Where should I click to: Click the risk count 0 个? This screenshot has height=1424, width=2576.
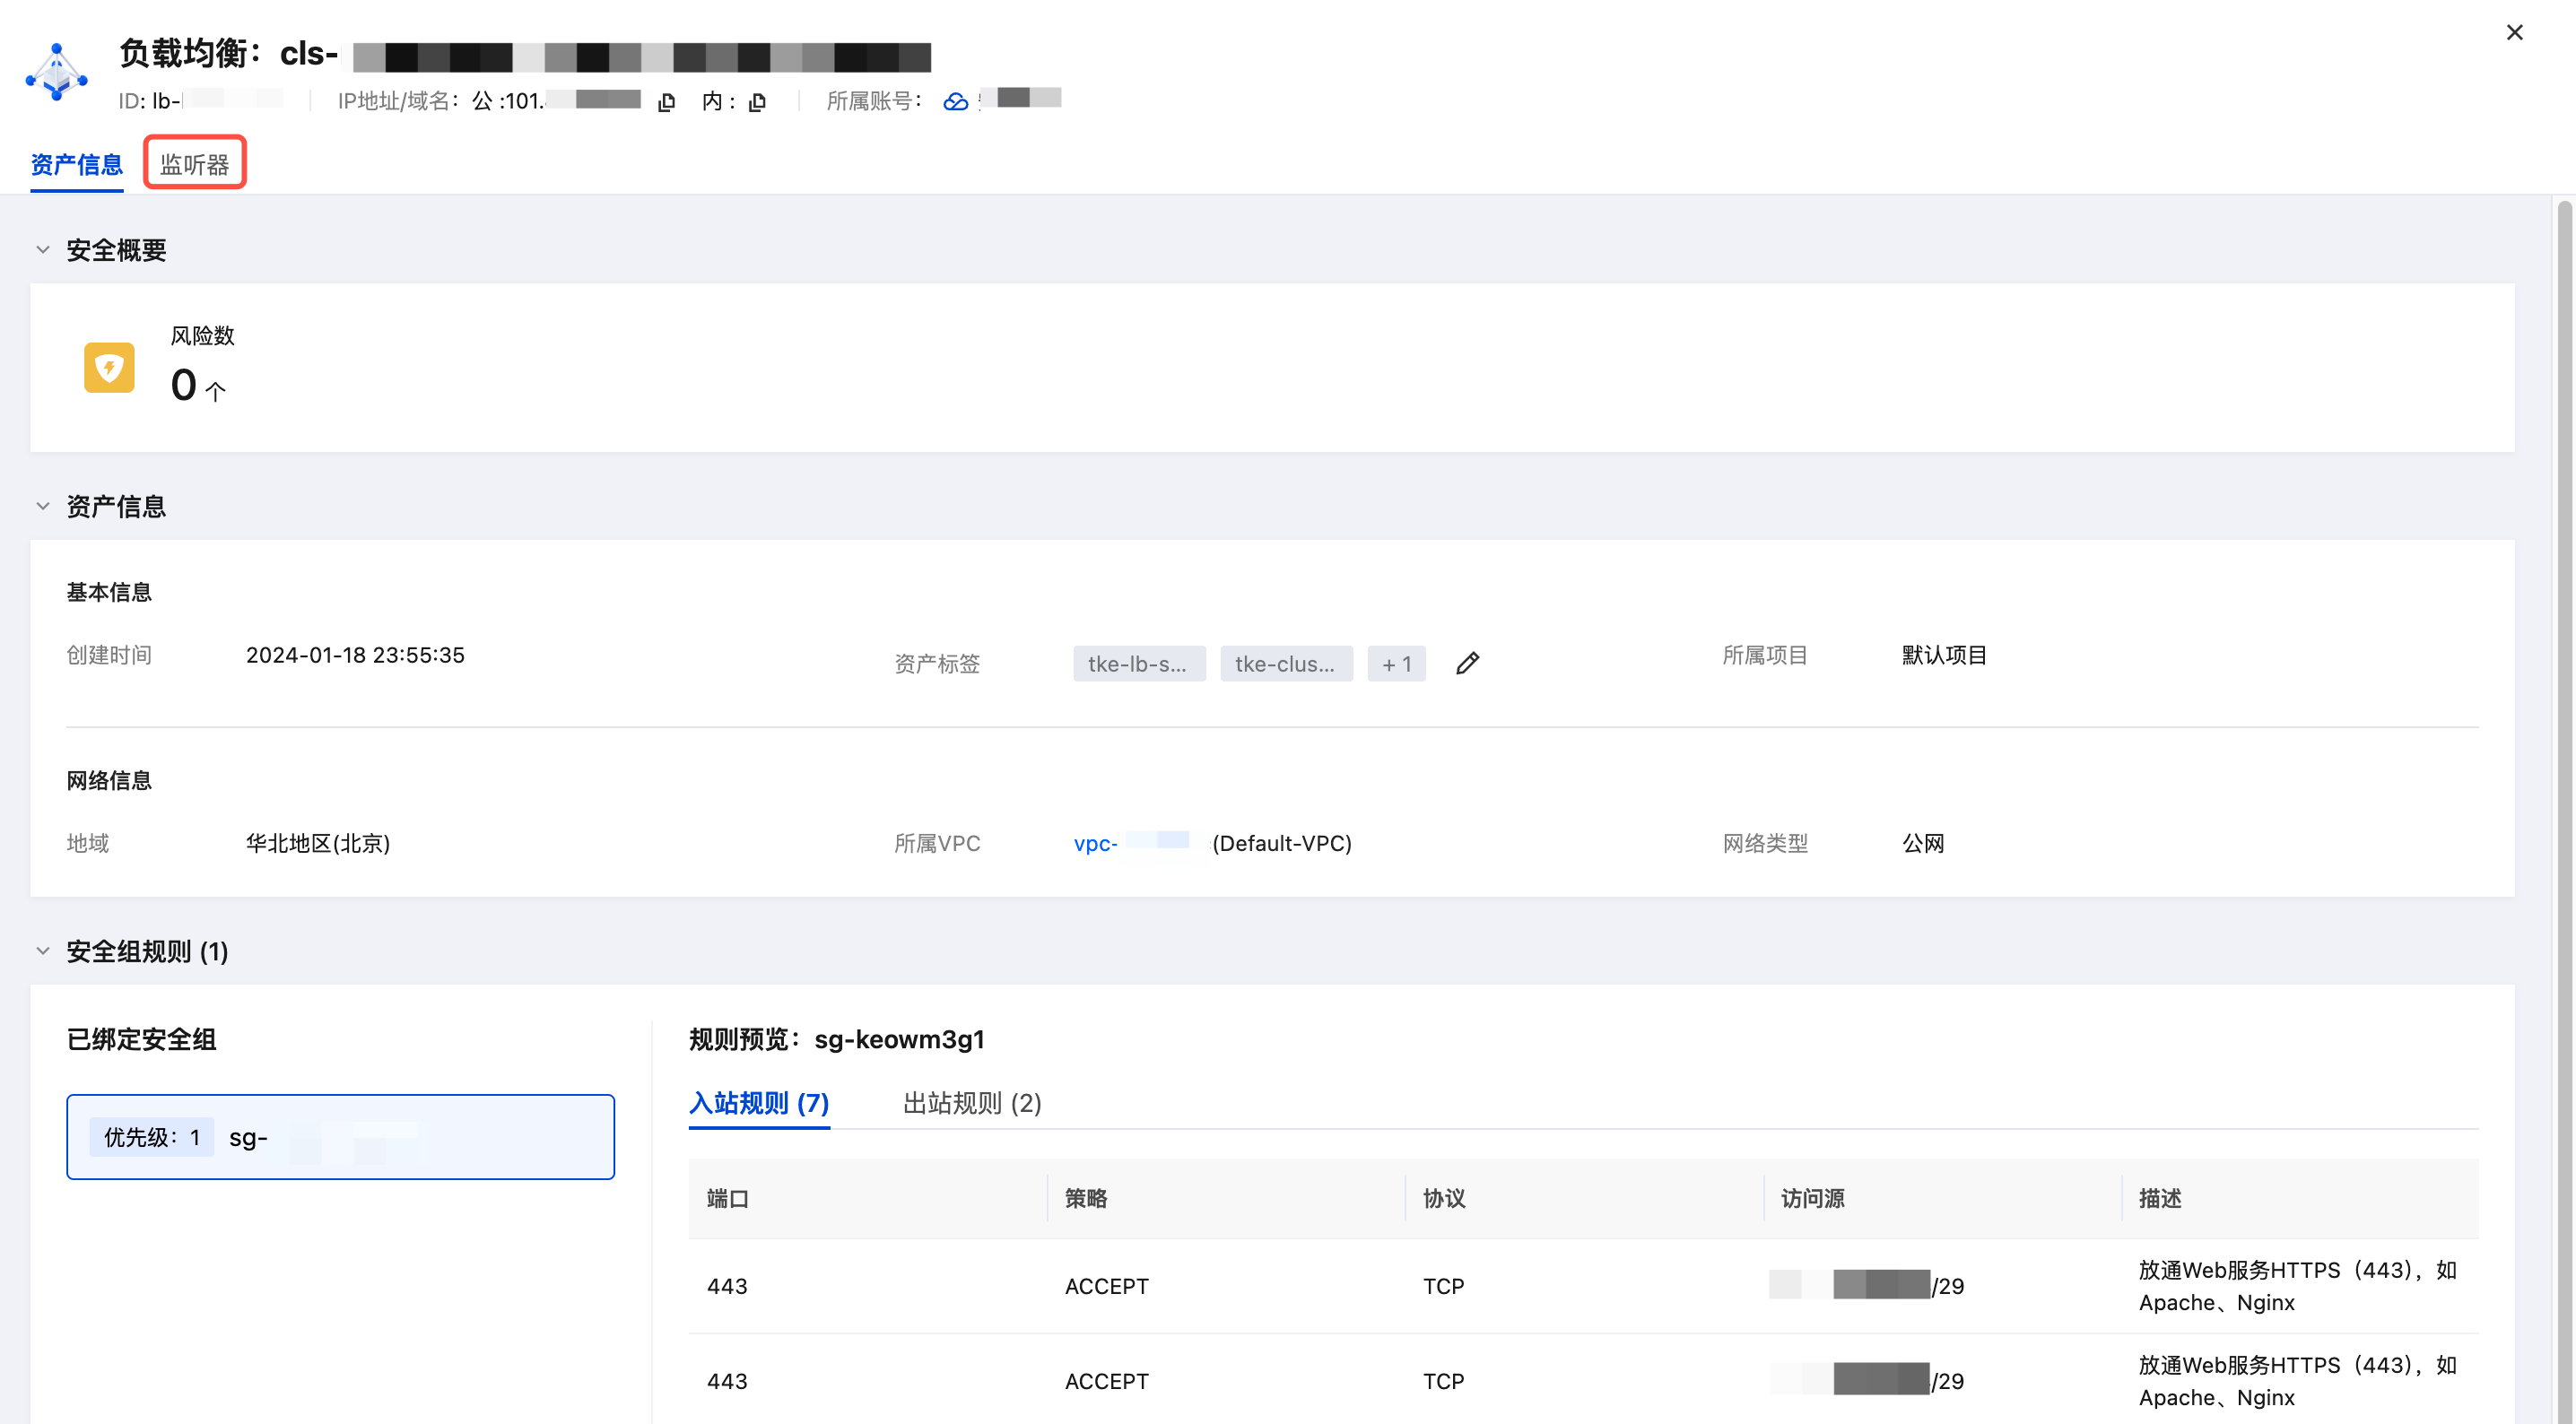(x=199, y=385)
